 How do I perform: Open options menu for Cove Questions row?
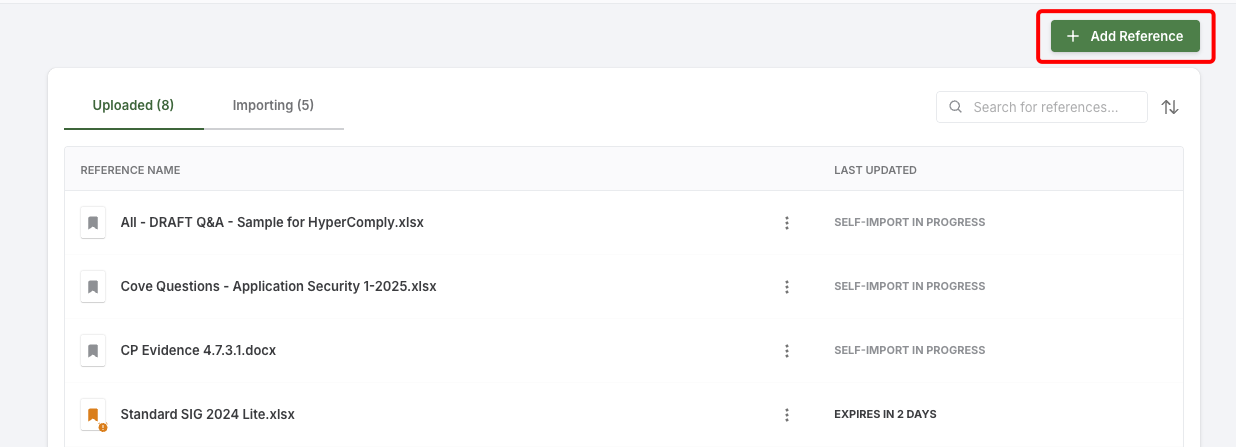(x=787, y=286)
